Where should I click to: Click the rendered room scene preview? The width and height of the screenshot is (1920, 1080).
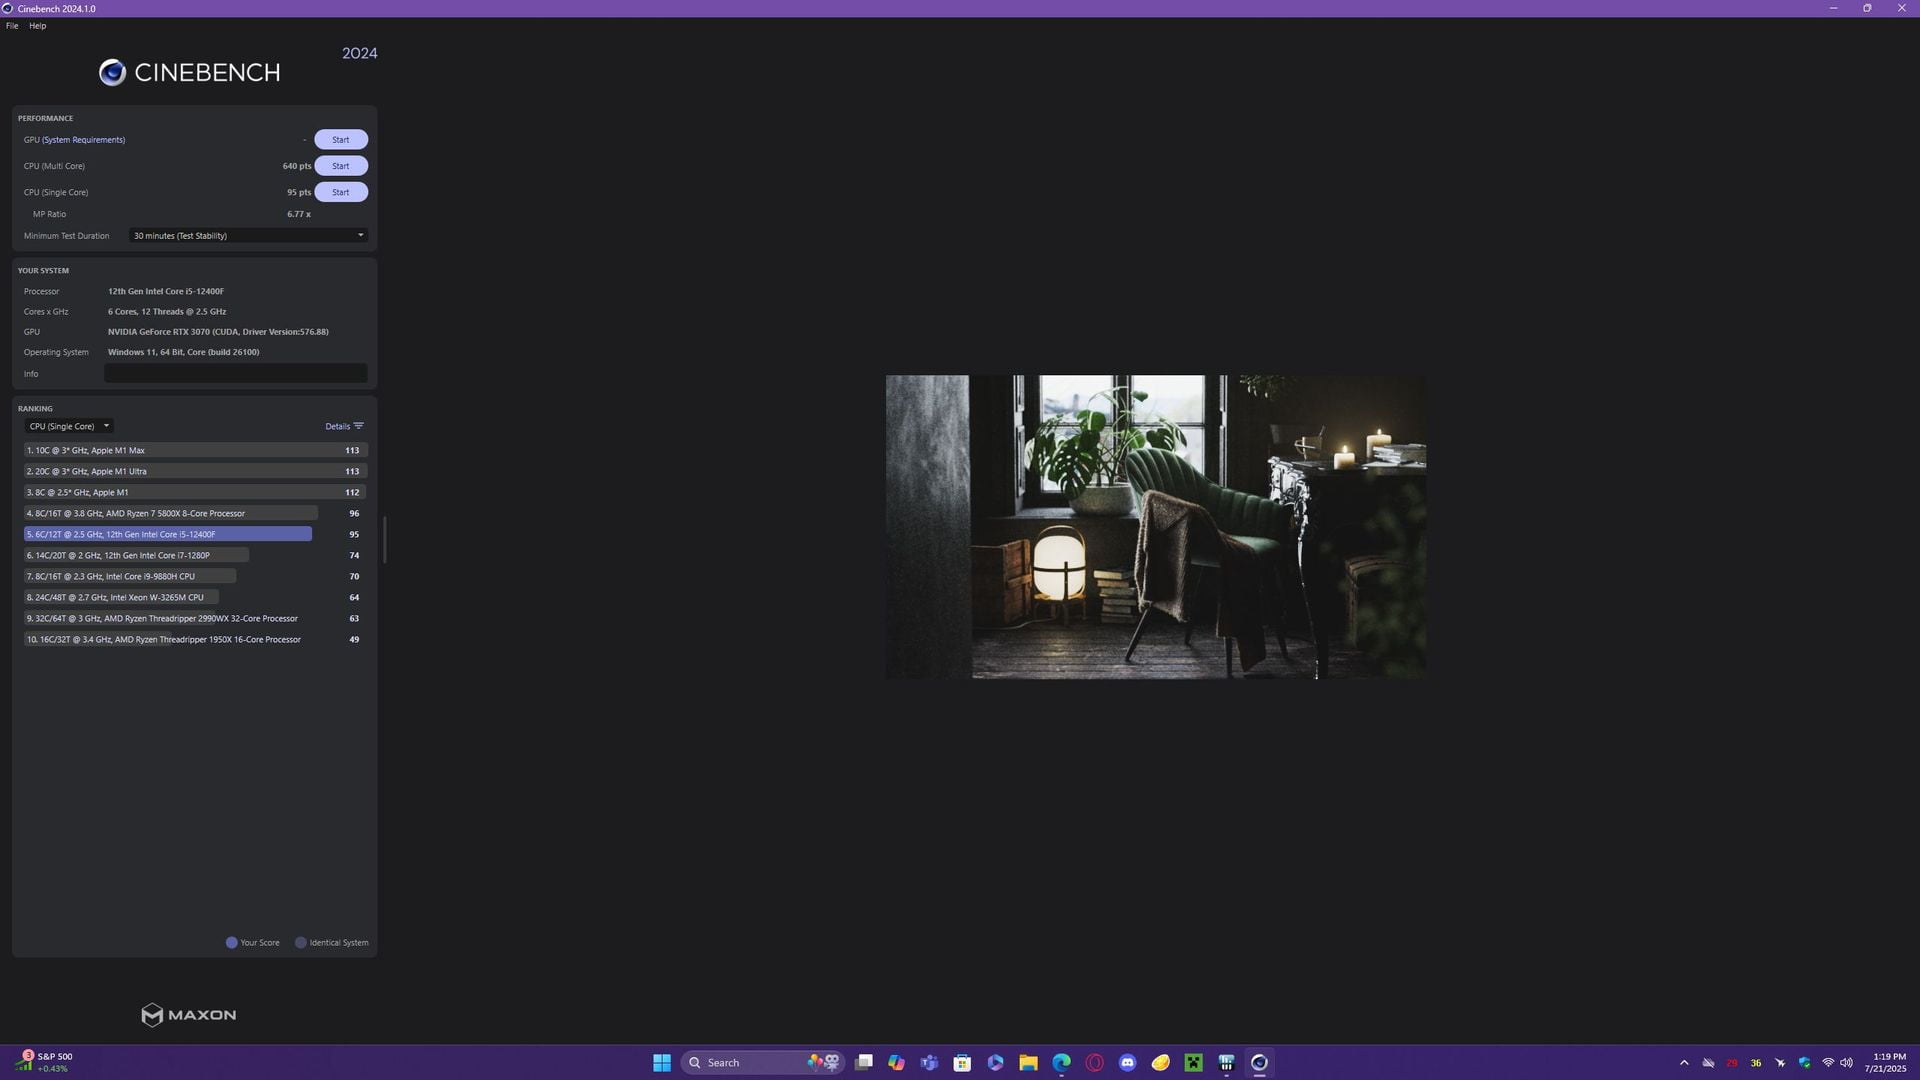(x=1156, y=527)
